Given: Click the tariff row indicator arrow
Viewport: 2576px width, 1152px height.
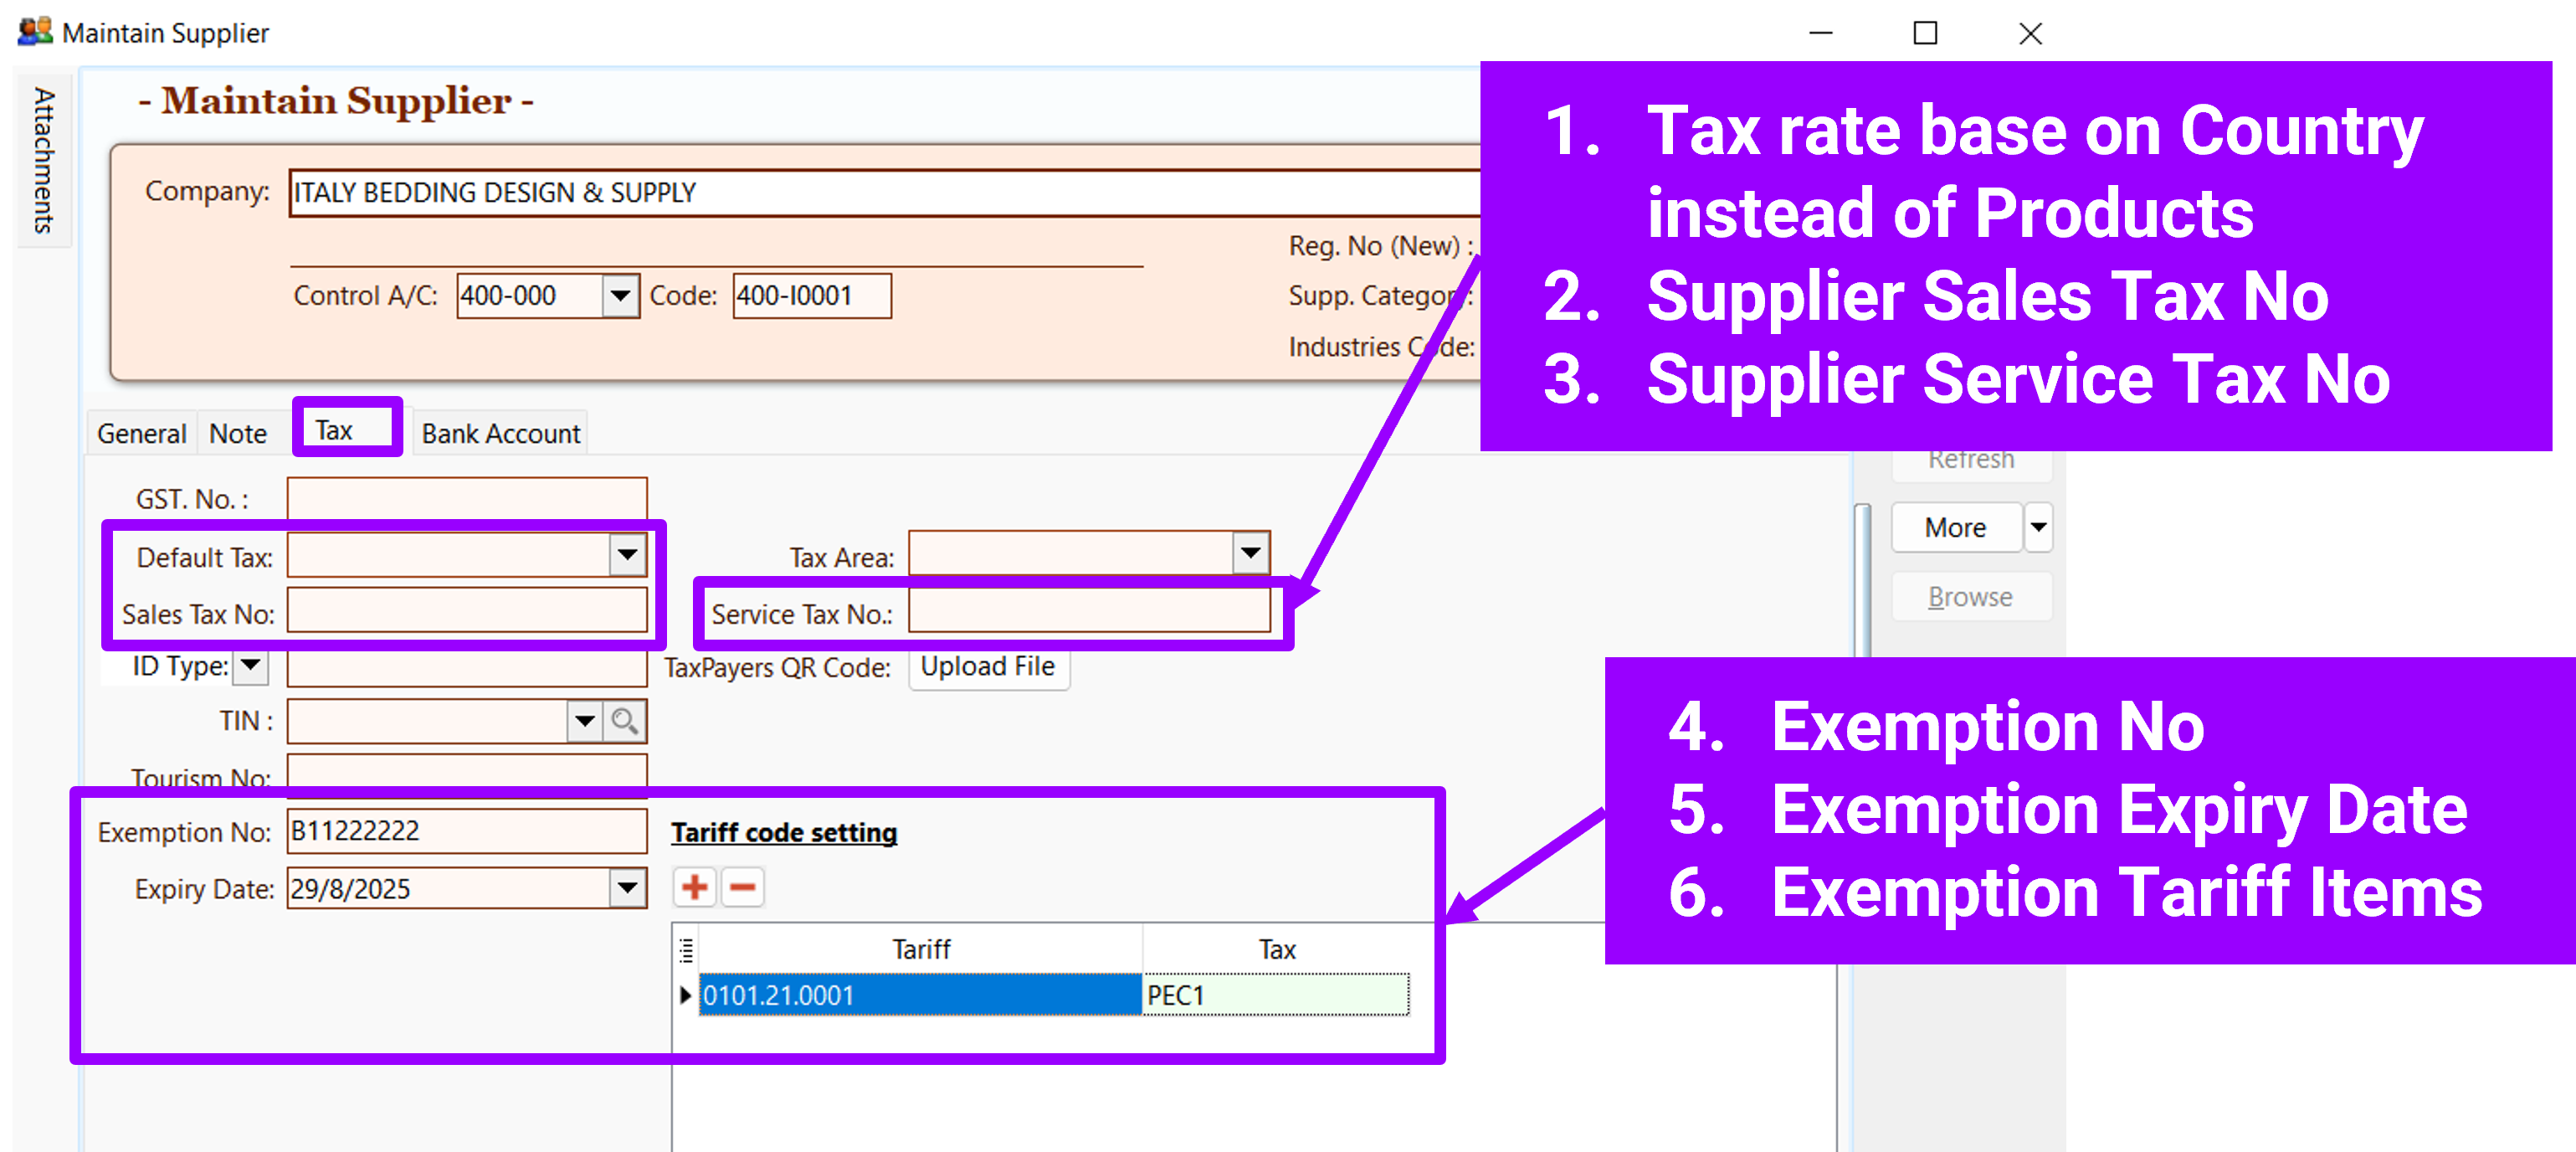Looking at the screenshot, I should [685, 995].
